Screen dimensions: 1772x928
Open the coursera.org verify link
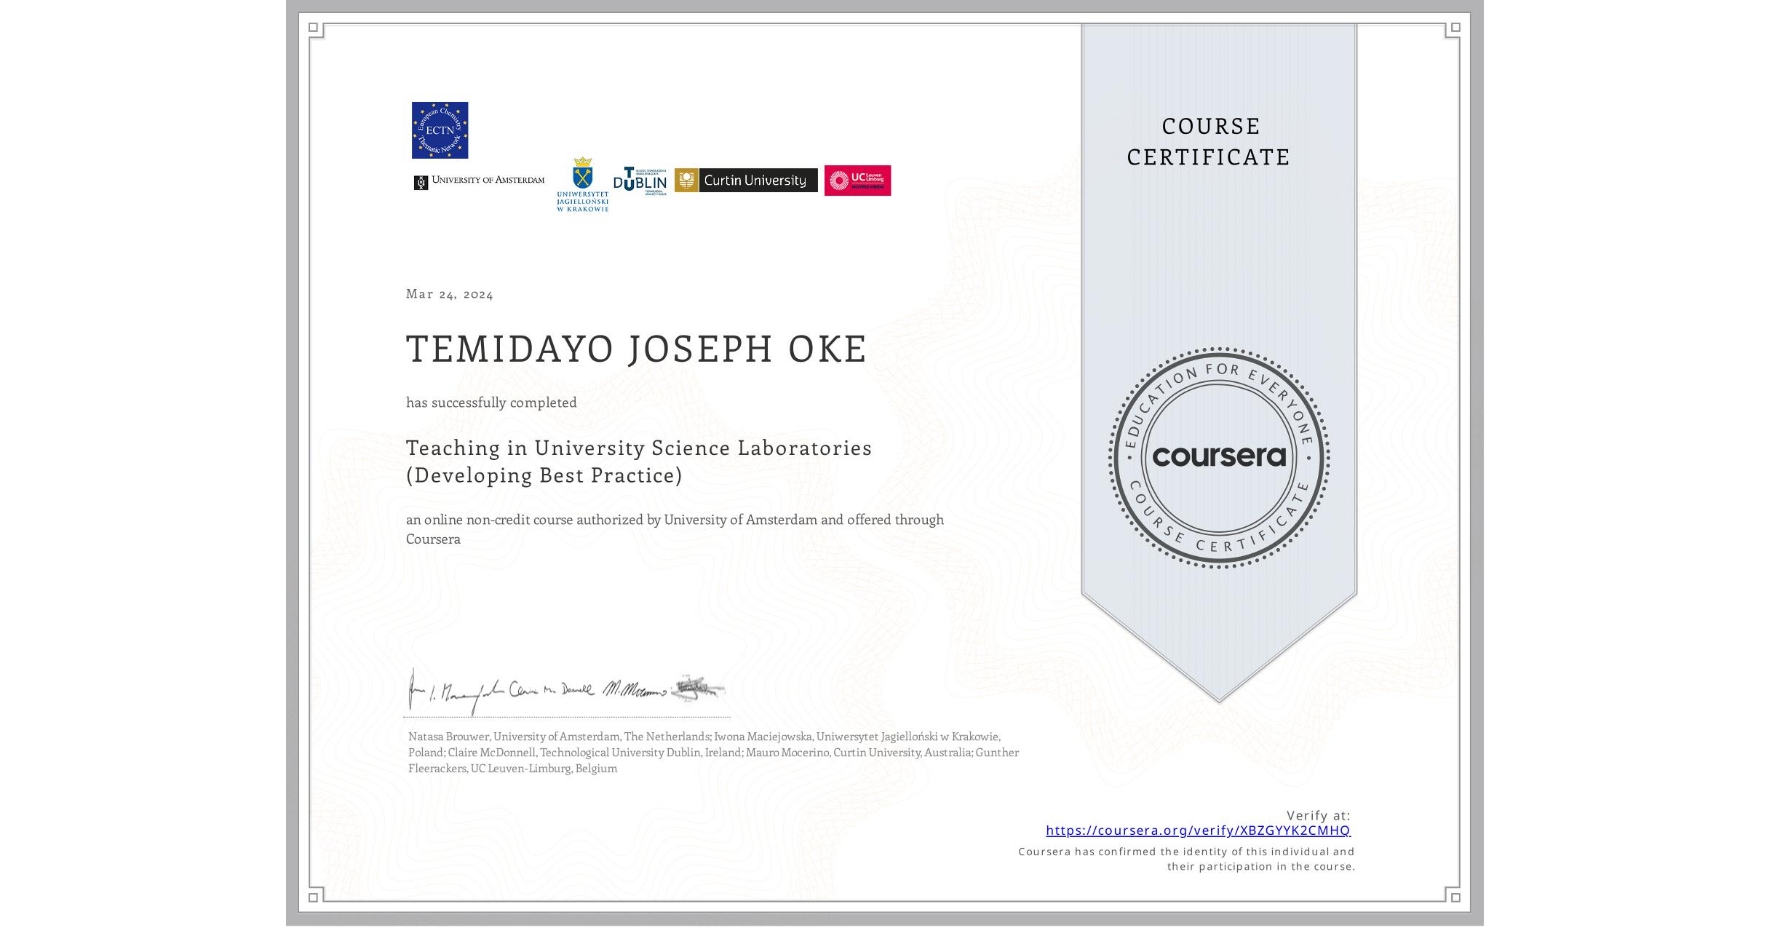point(1198,830)
